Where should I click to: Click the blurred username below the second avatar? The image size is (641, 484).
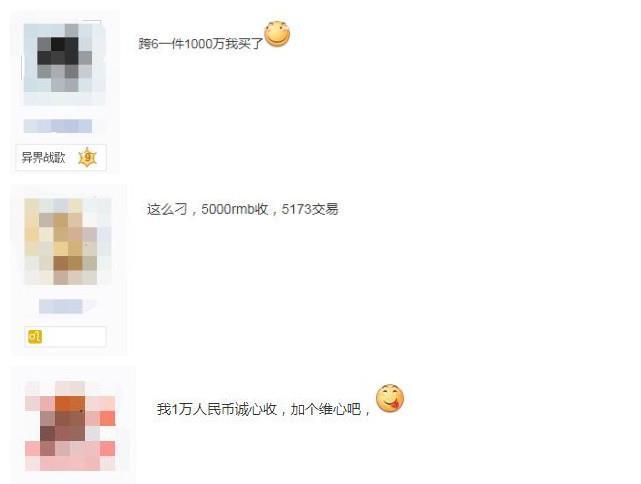pyautogui.click(x=67, y=306)
